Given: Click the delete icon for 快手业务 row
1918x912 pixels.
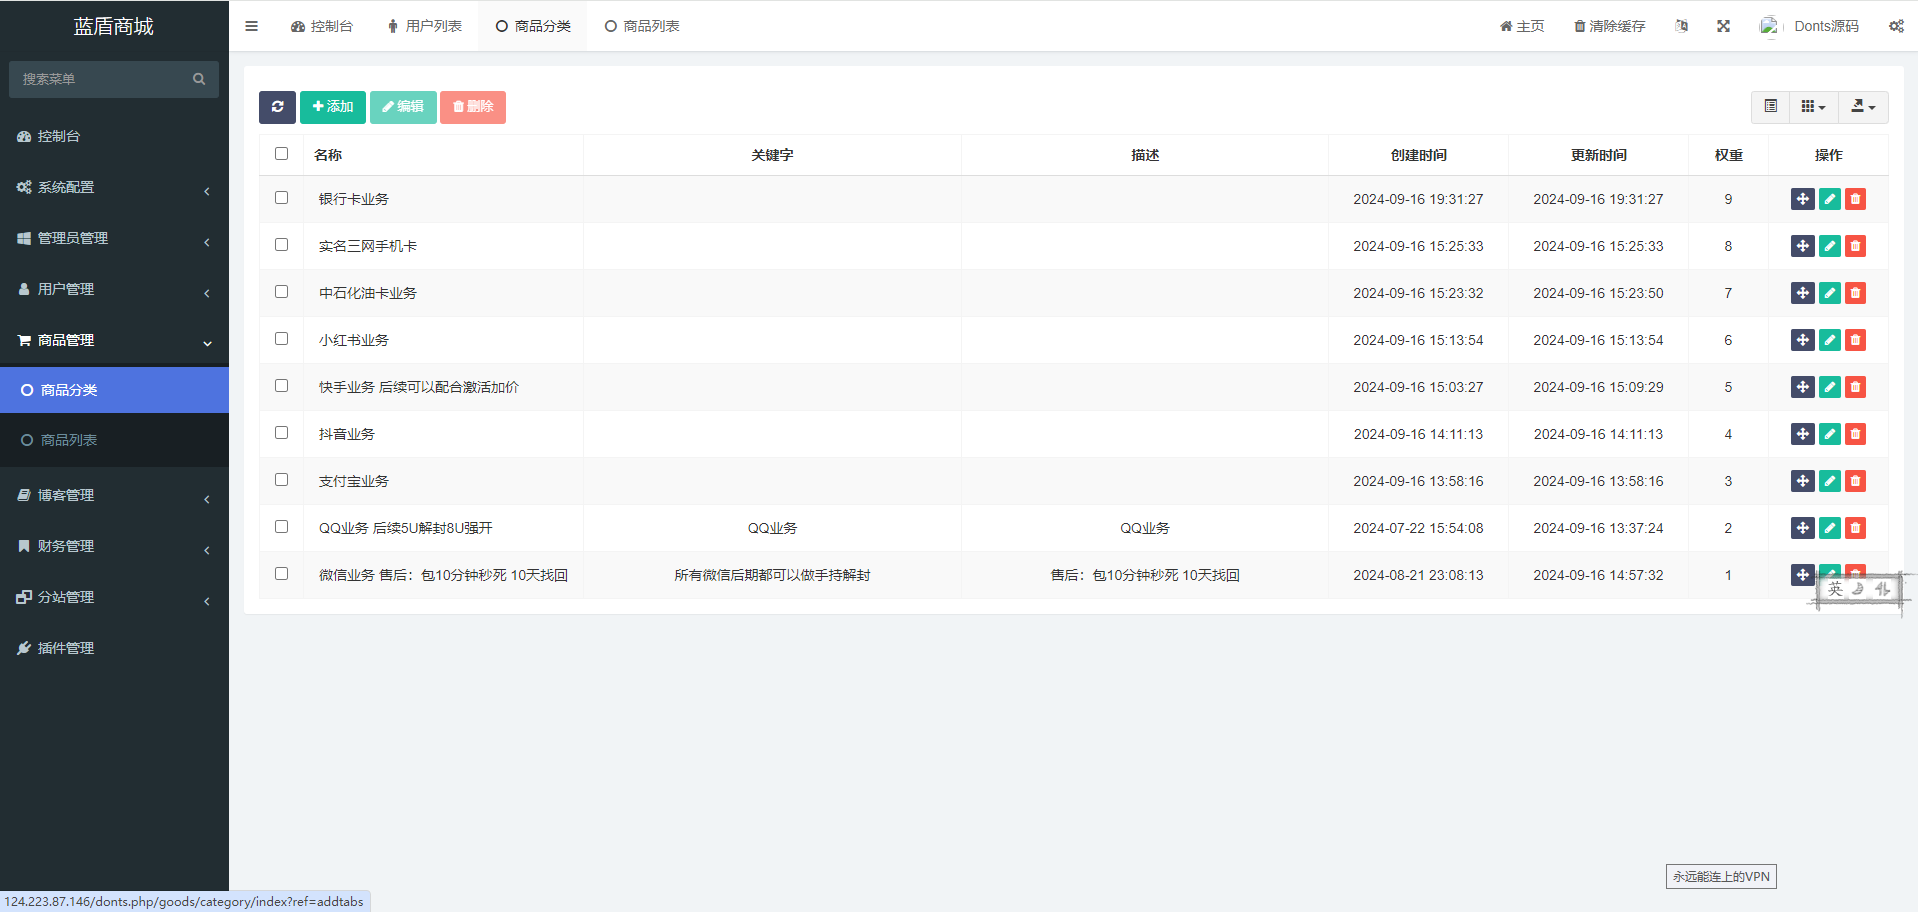Looking at the screenshot, I should click(x=1856, y=387).
